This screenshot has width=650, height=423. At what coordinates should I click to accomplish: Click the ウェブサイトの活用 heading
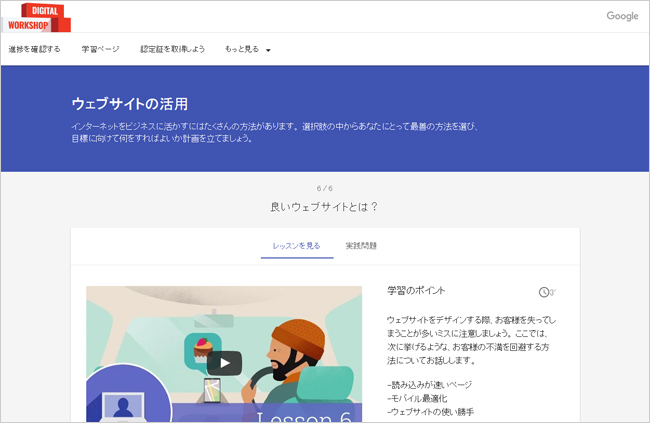coord(130,104)
